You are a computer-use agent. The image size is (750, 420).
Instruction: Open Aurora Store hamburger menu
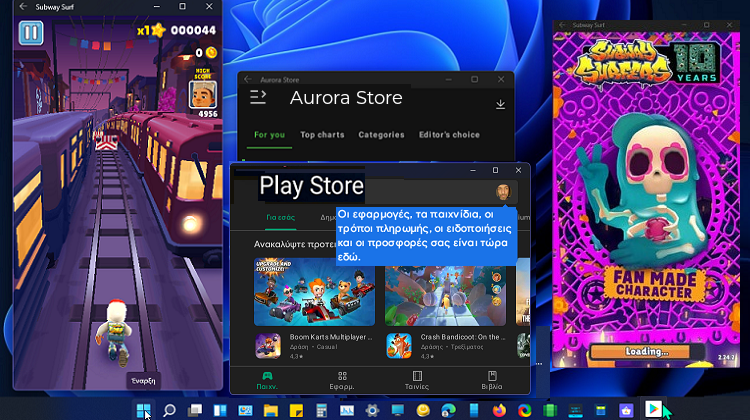[258, 97]
